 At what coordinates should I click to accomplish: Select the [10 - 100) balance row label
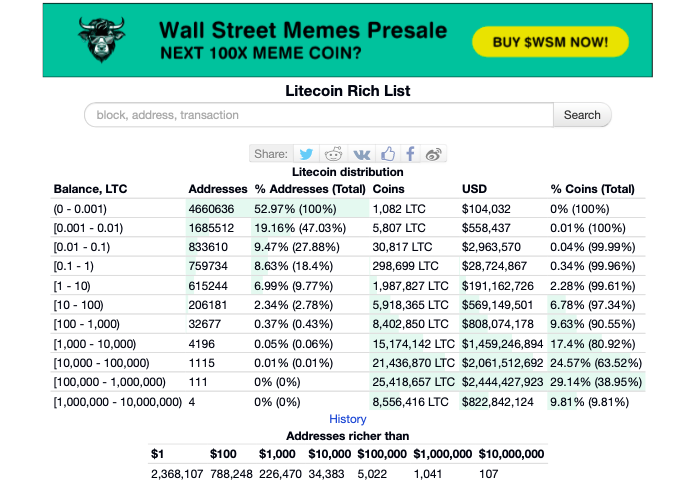(x=79, y=305)
